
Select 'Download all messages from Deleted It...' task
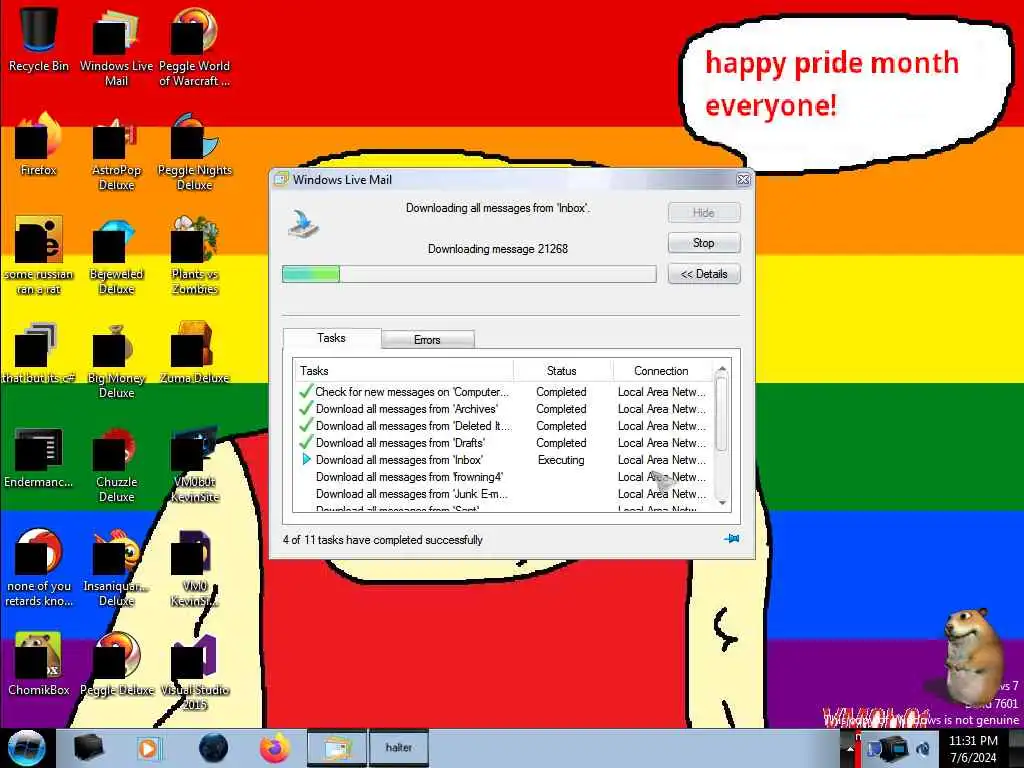[504, 426]
